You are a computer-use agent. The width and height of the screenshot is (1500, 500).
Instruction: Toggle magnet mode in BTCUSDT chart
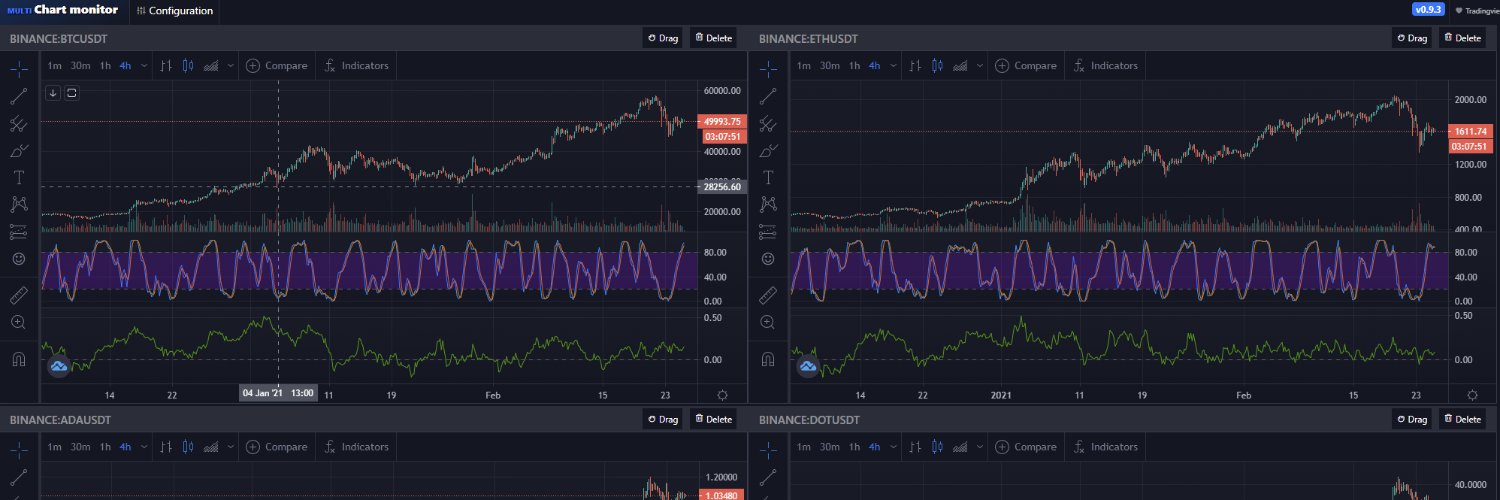pyautogui.click(x=19, y=359)
